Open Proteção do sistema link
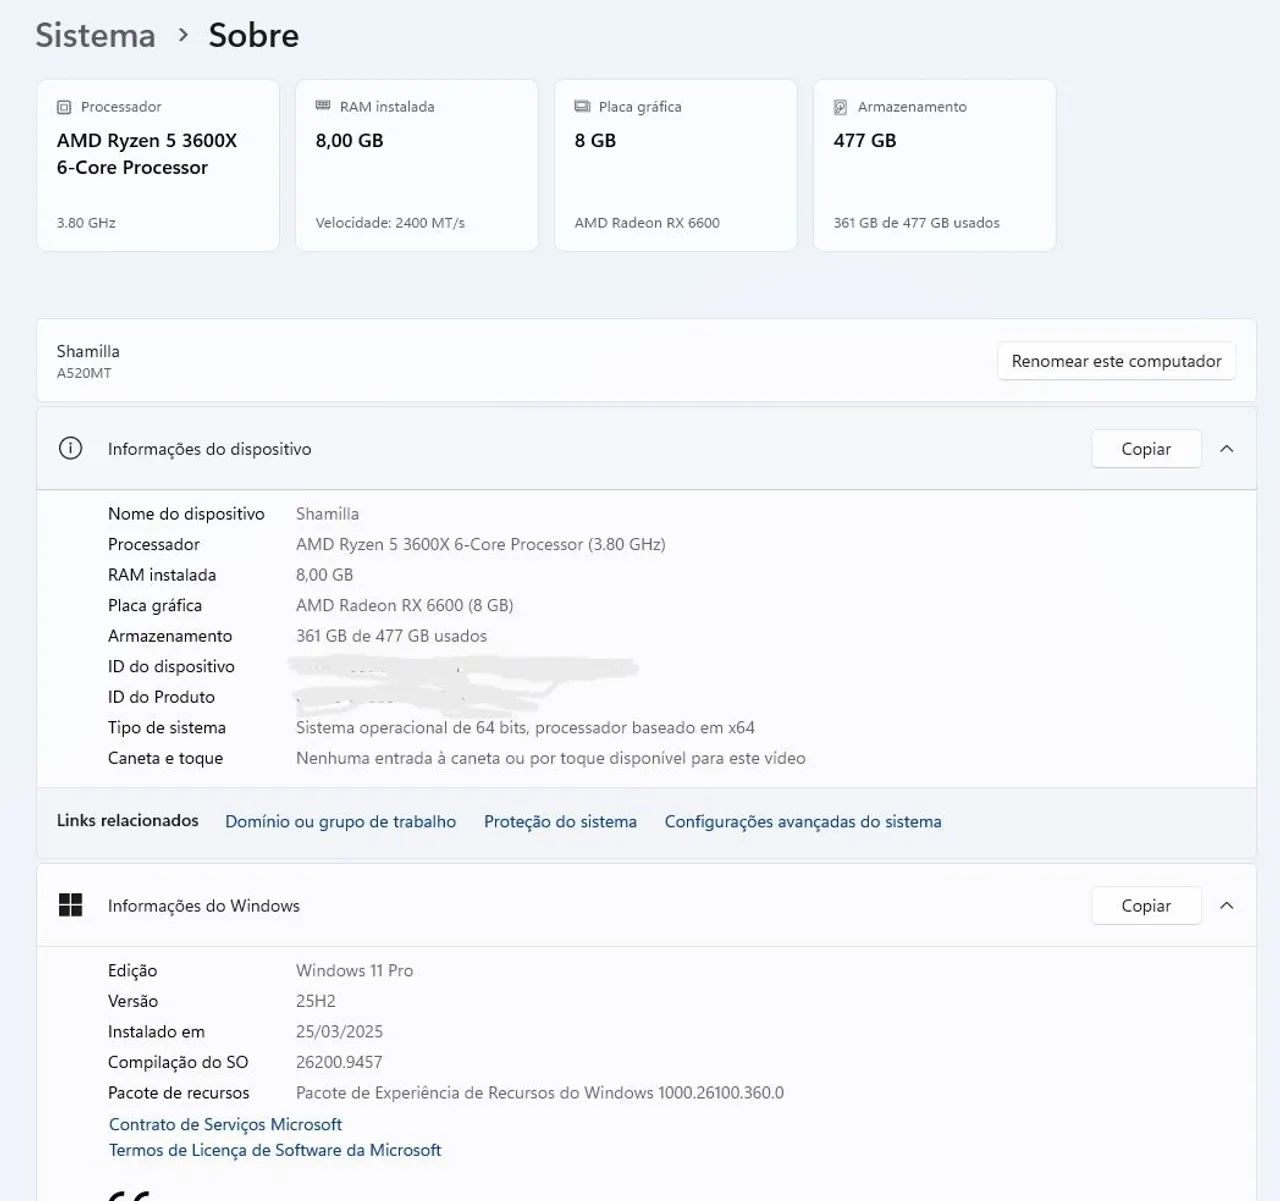 point(560,821)
